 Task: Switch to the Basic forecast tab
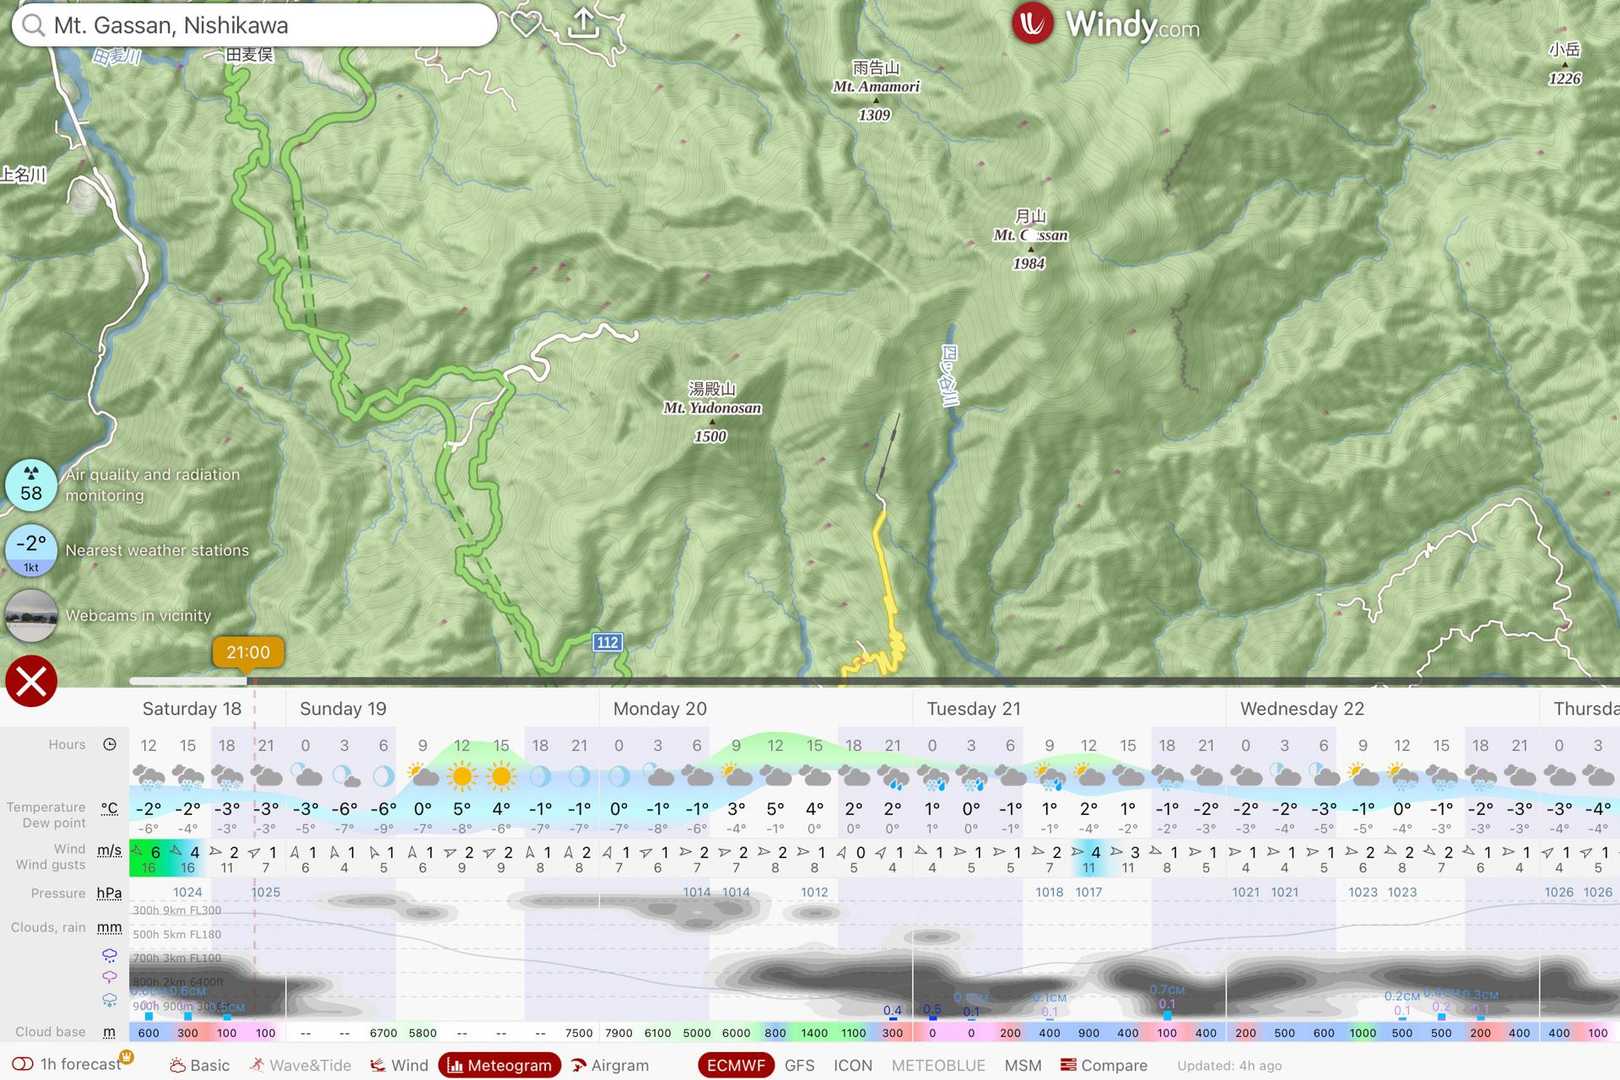pos(200,1065)
